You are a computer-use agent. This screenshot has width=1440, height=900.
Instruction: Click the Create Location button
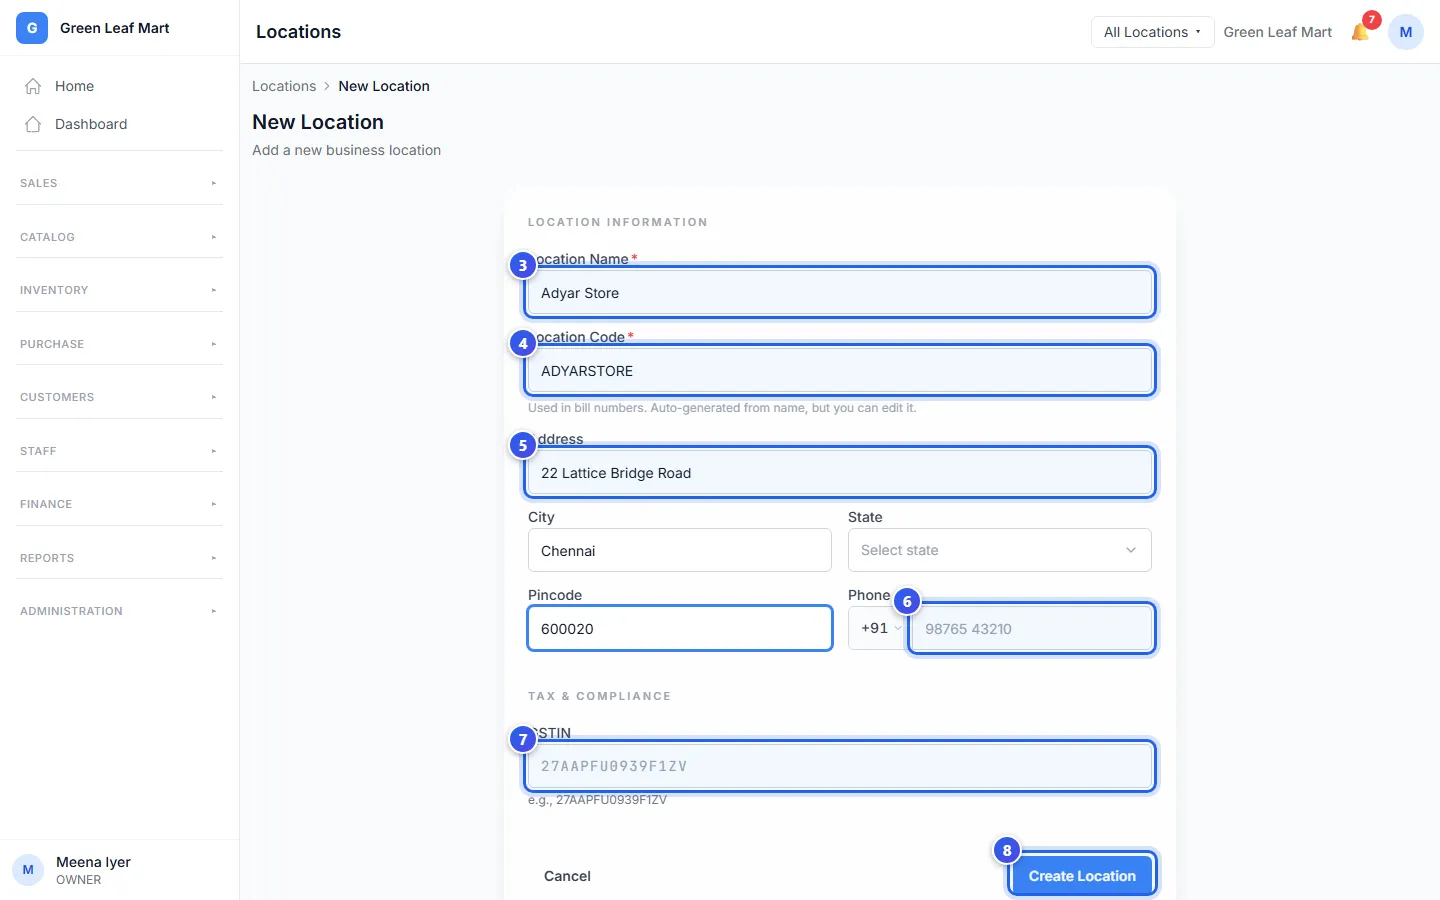[x=1082, y=876]
